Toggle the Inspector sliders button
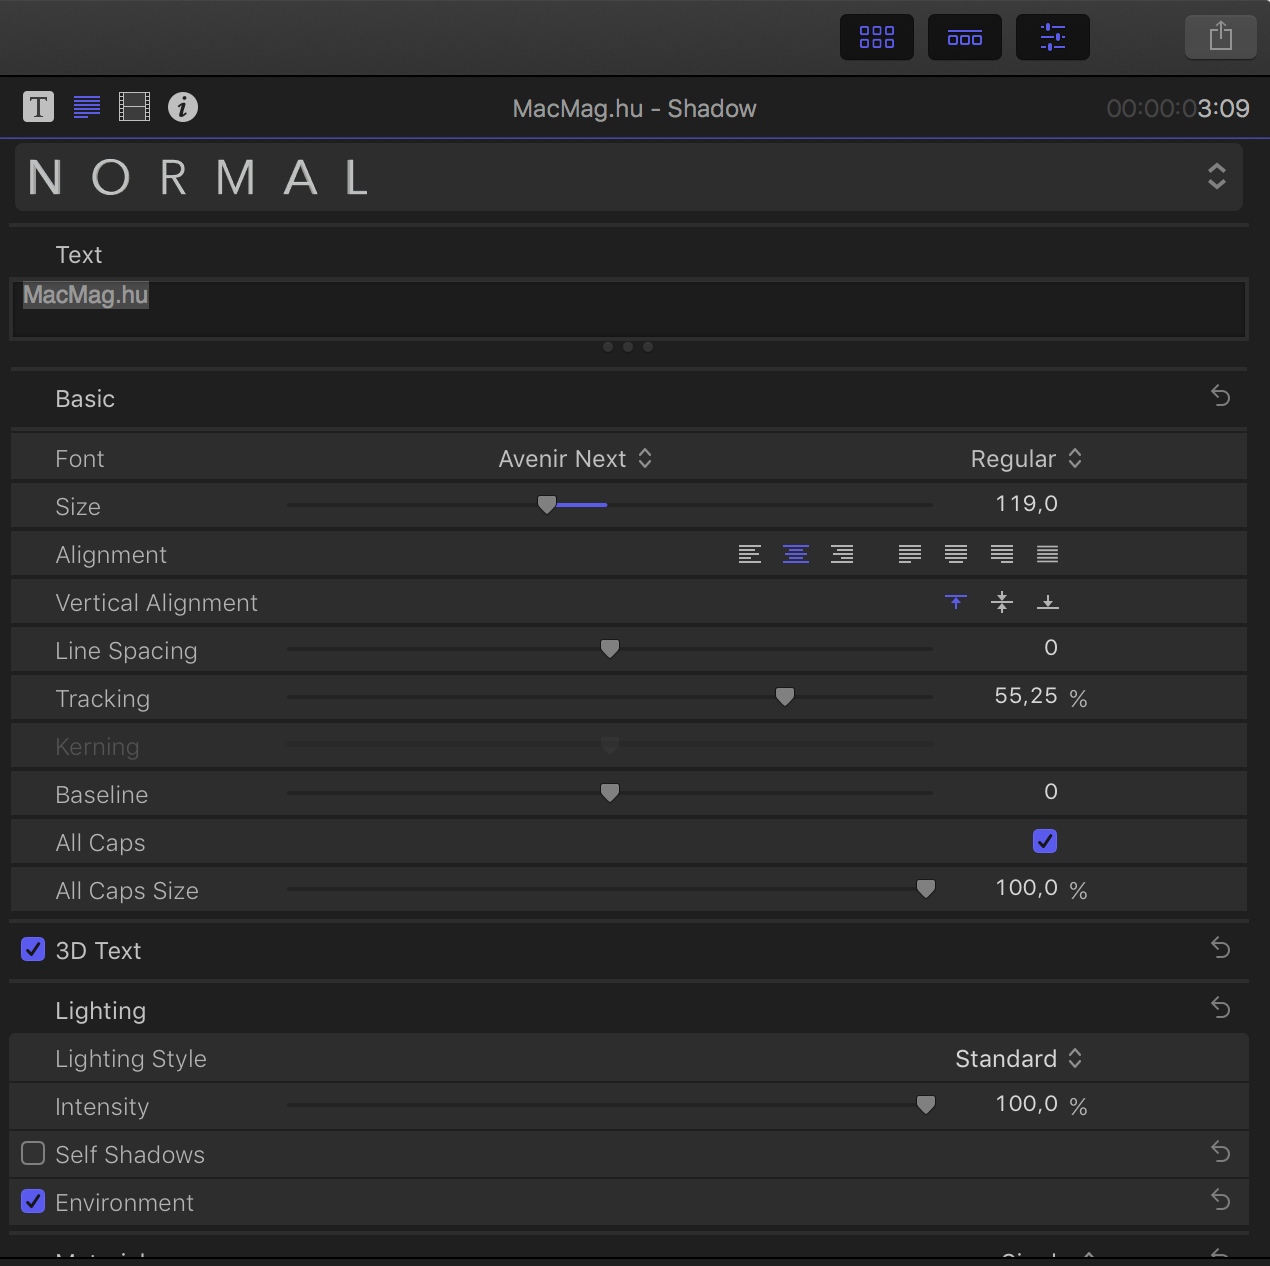 [x=1053, y=38]
